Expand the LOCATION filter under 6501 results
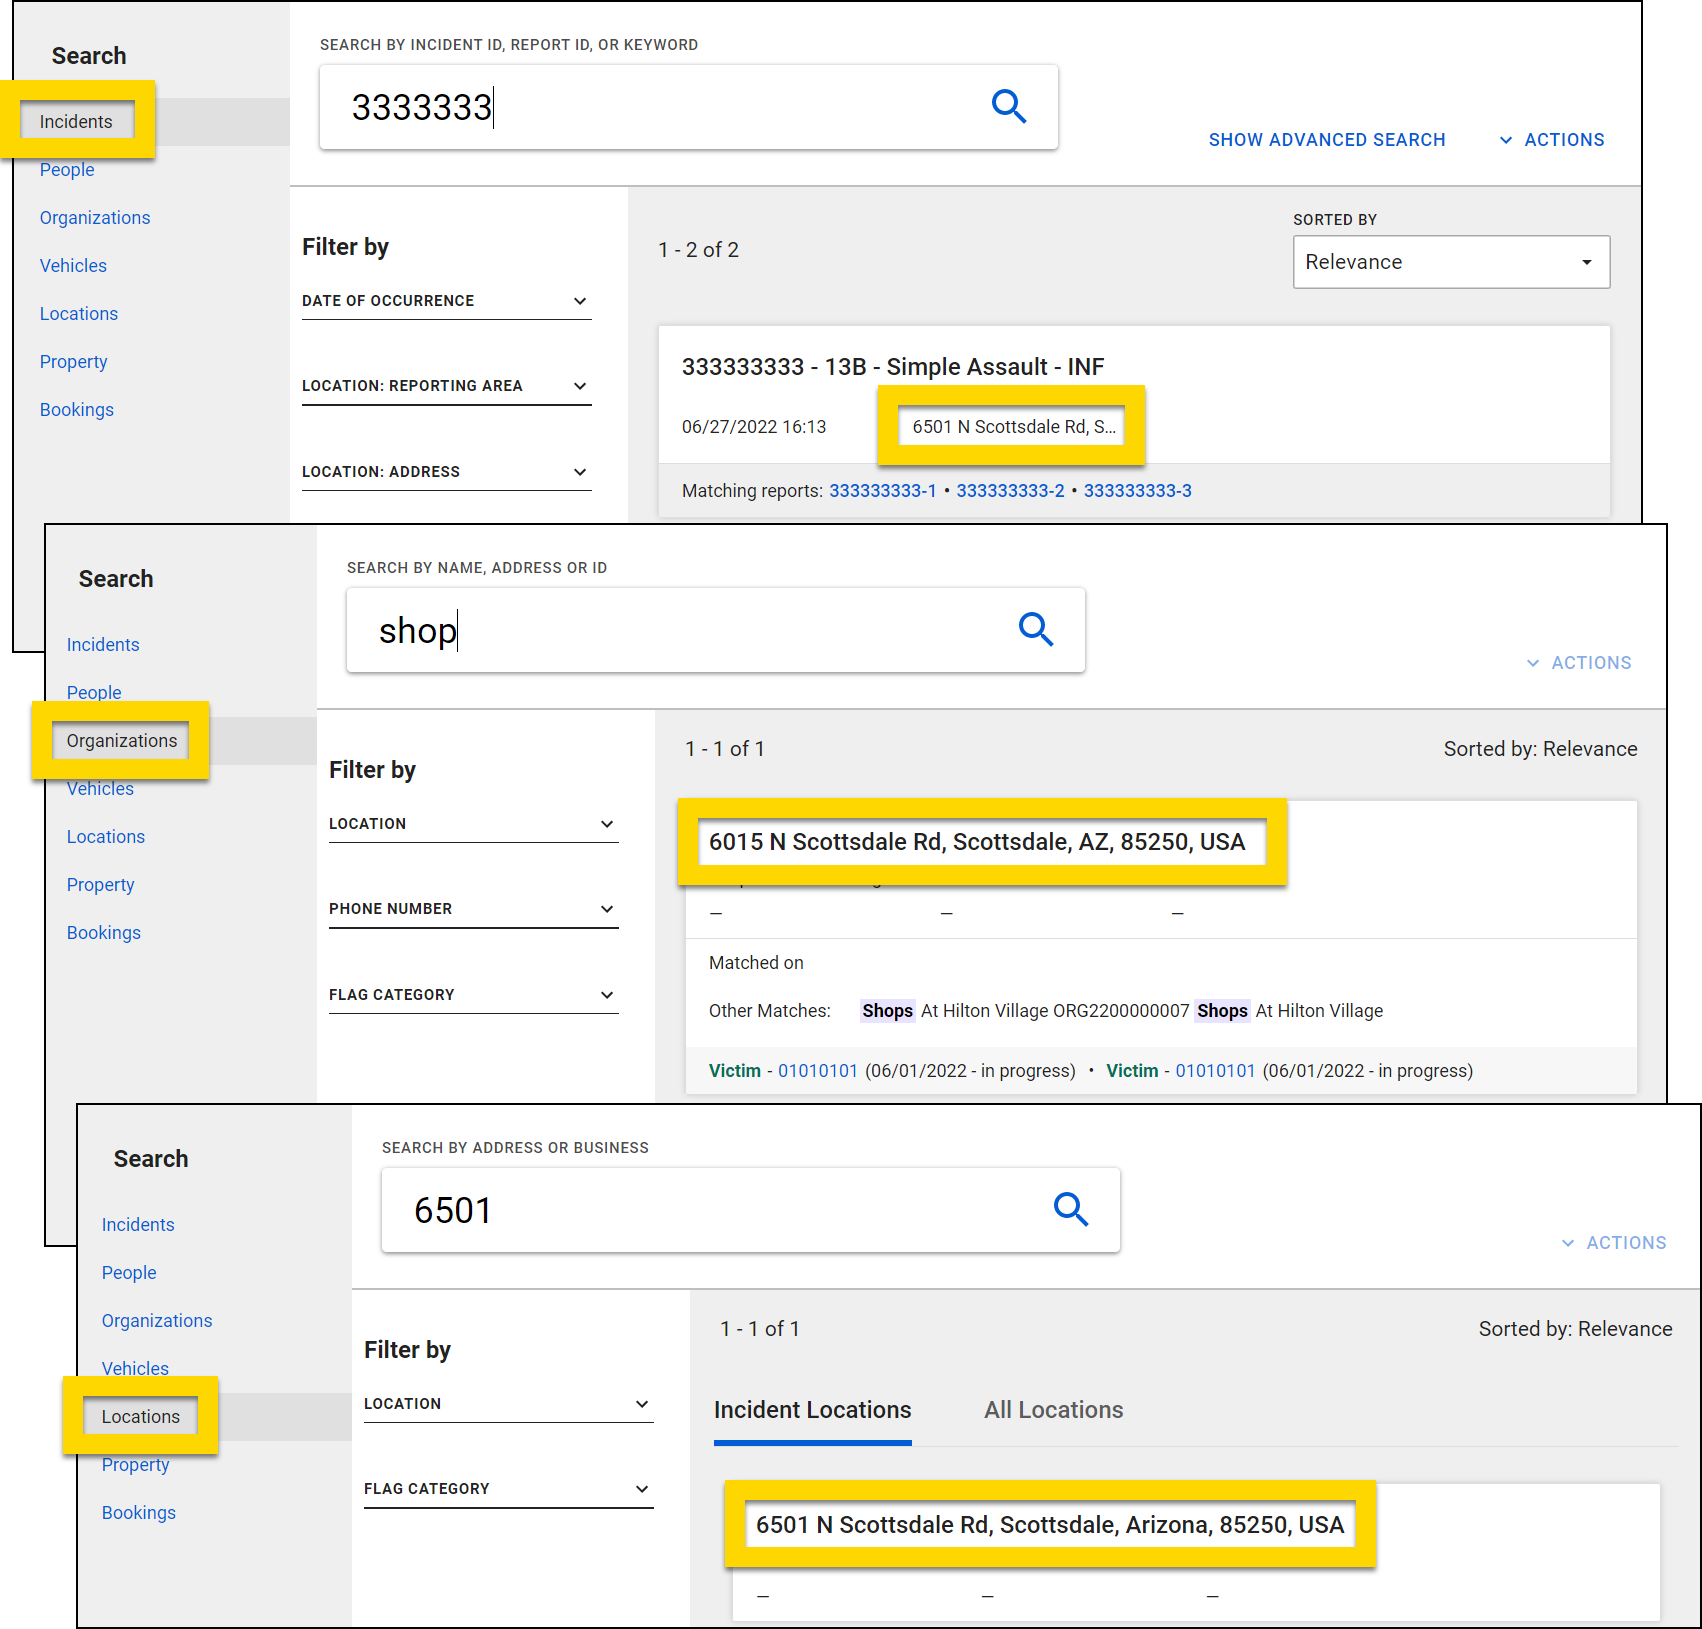The image size is (1702, 1629). (641, 1403)
